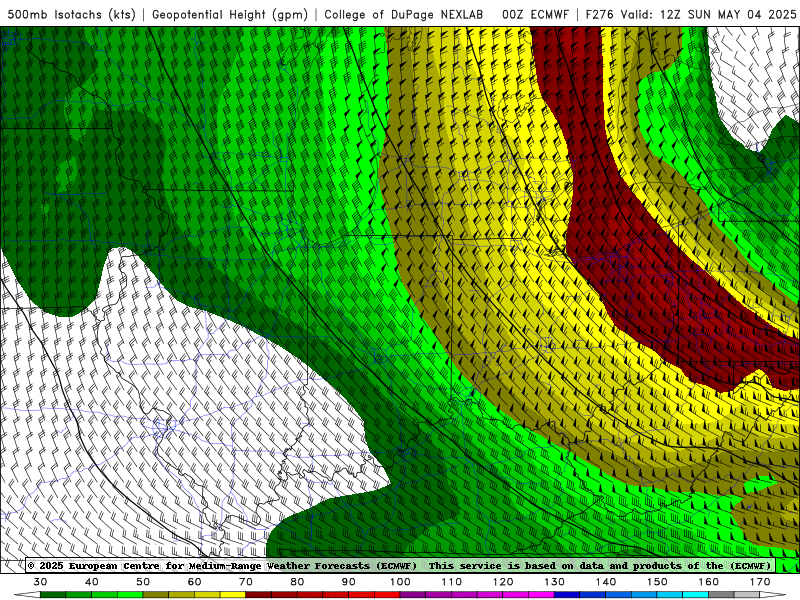The image size is (800, 600).
Task: Click the 30–35 kt darkest green legend swatch
Action: [x=53, y=595]
